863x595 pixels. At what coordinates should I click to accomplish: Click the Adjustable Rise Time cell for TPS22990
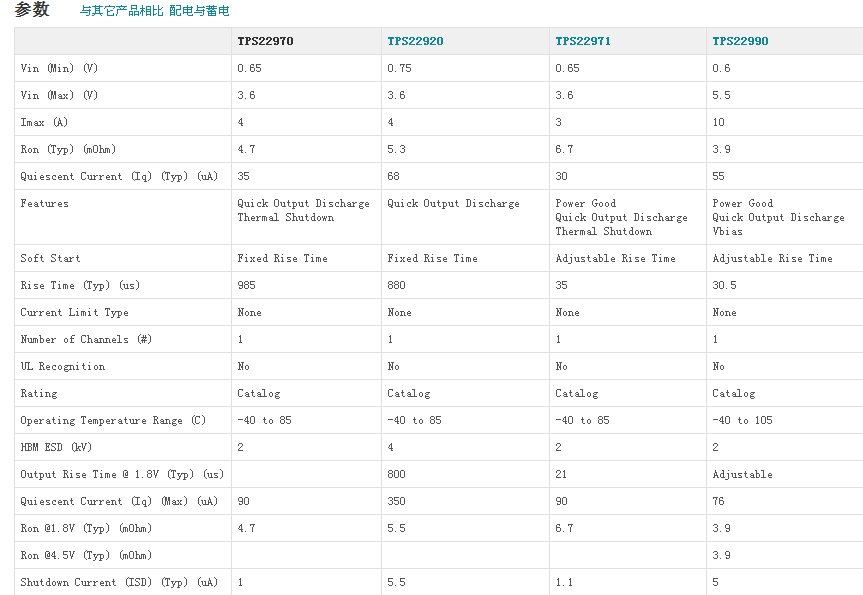pyautogui.click(x=772, y=258)
